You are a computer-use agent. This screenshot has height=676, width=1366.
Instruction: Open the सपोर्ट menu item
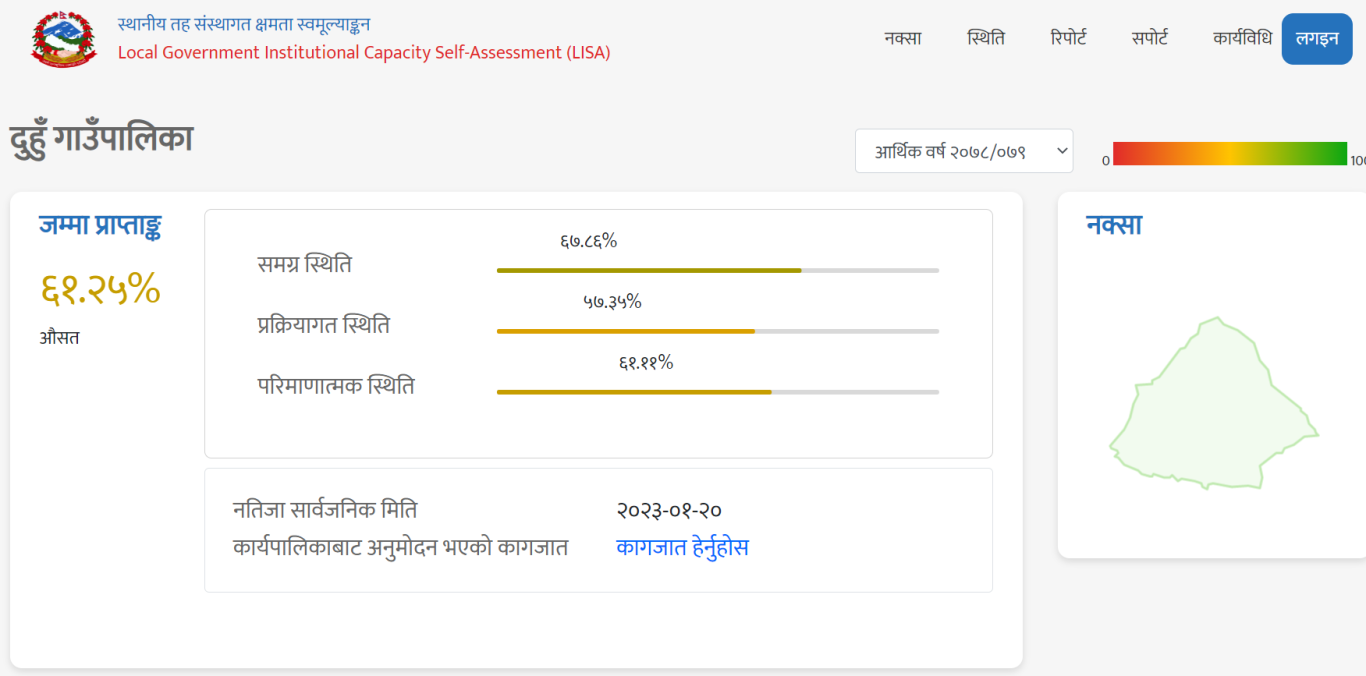(1150, 39)
